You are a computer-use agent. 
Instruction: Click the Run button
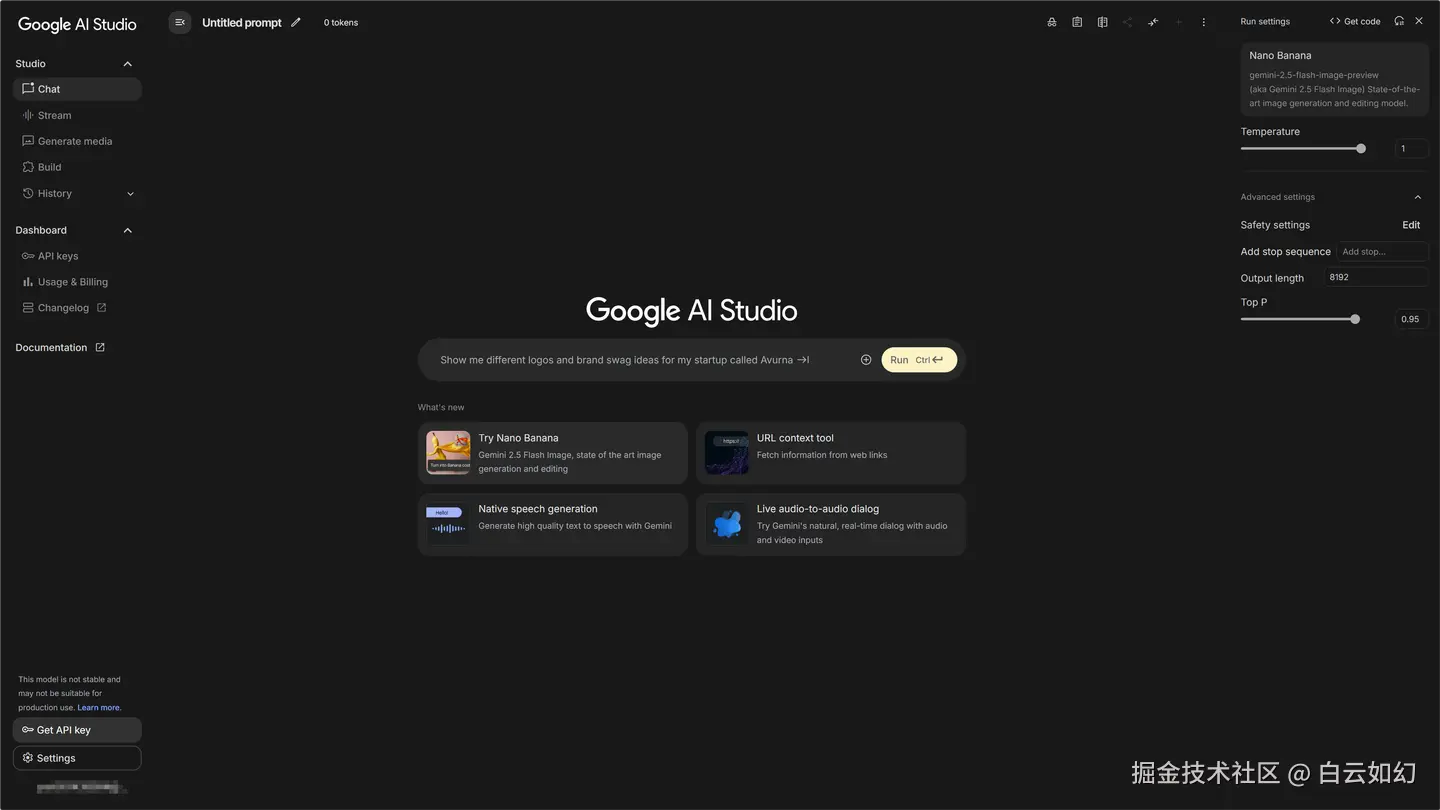919,360
